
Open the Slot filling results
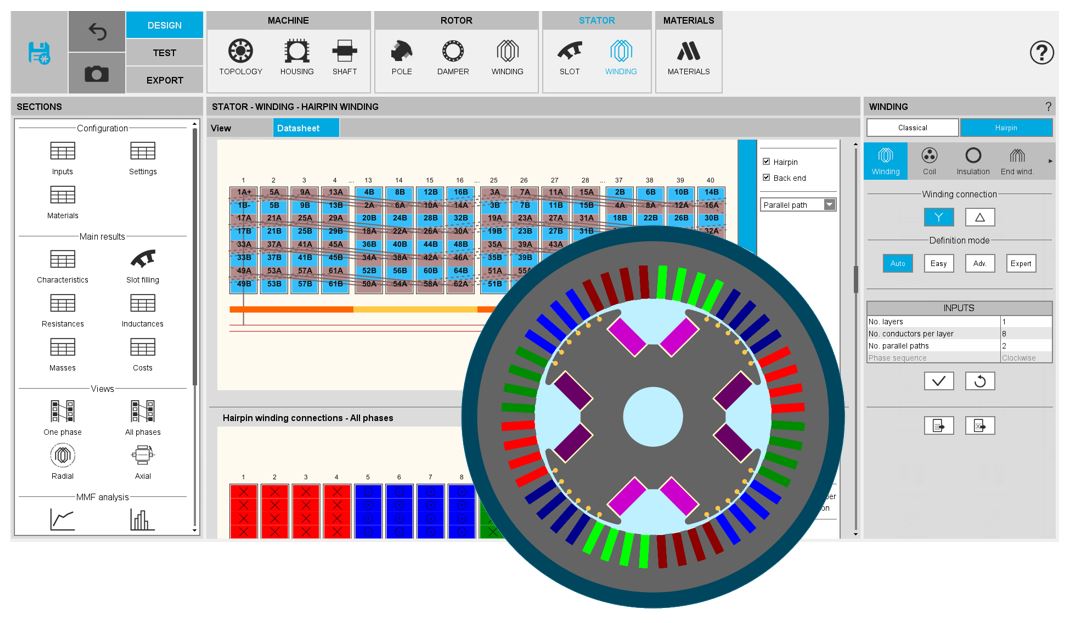point(143,265)
